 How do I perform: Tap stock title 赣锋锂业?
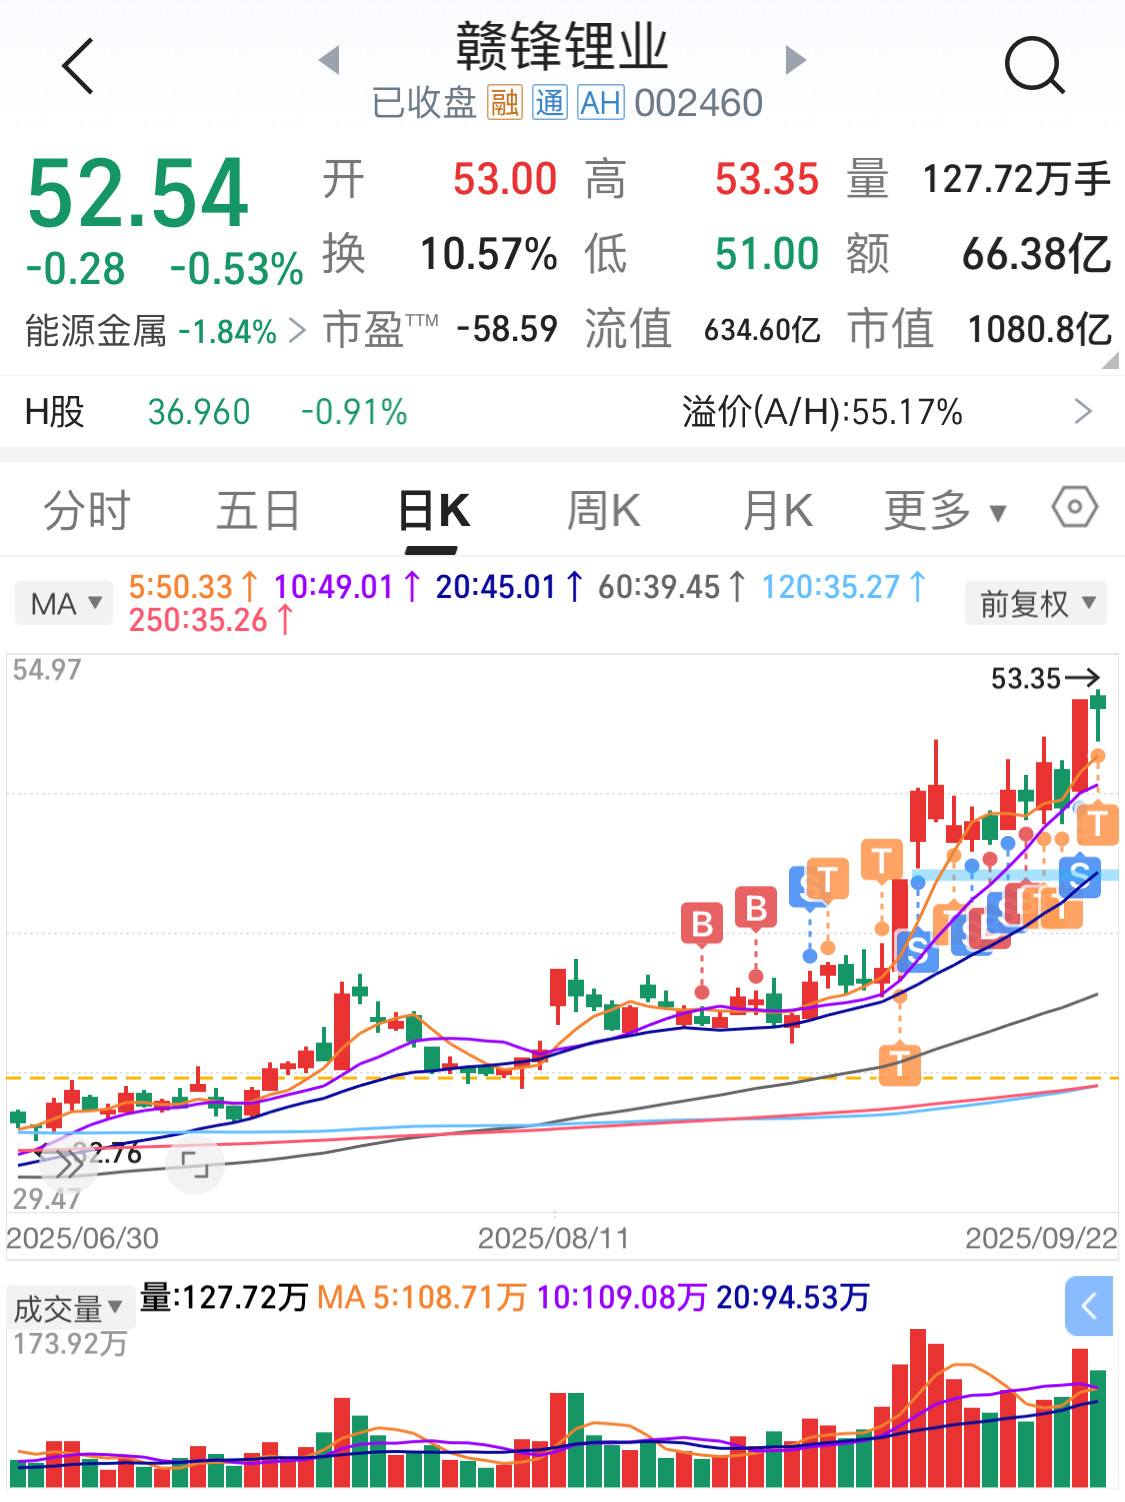coord(562,46)
